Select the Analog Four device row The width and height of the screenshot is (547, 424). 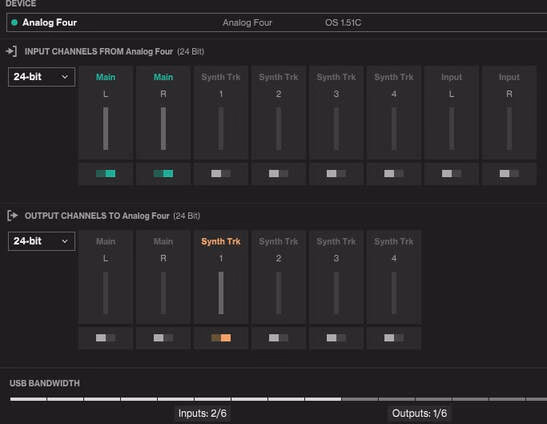(x=277, y=23)
